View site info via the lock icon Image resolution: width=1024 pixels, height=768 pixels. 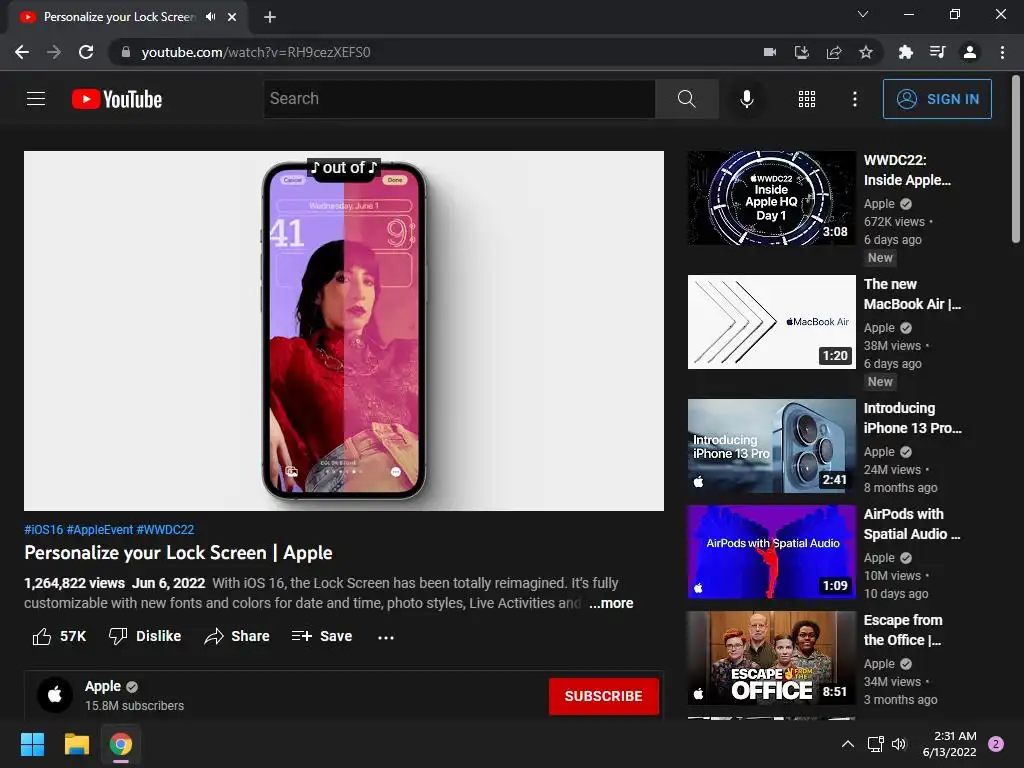(x=125, y=52)
